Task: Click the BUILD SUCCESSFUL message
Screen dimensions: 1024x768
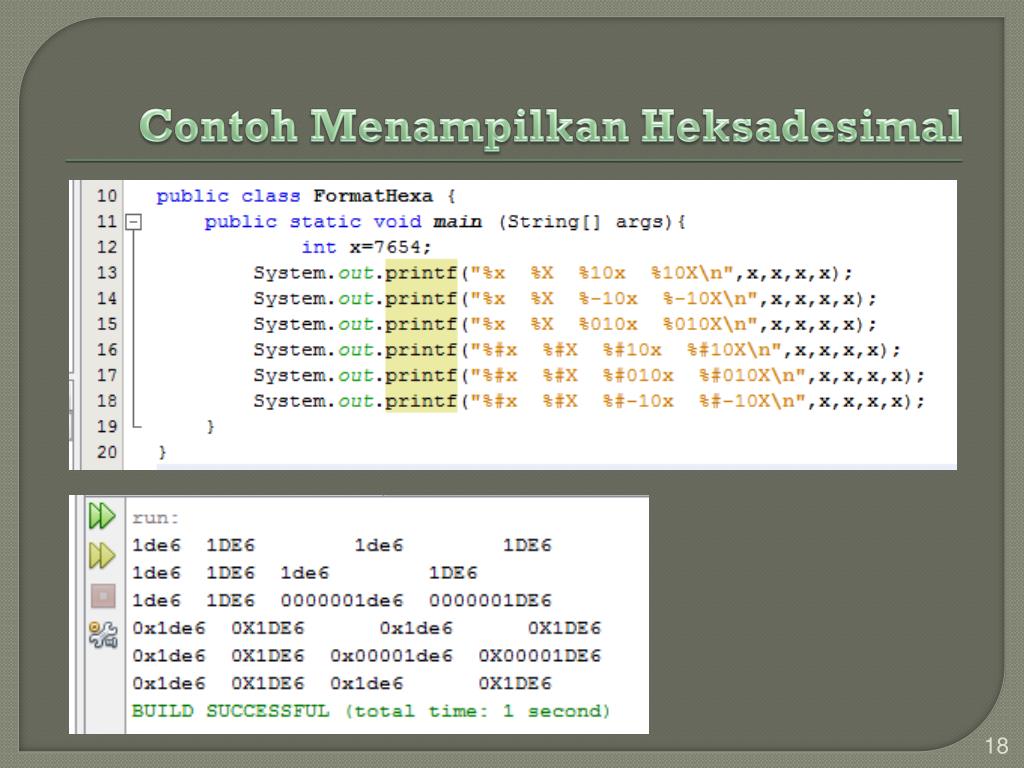Action: point(371,711)
